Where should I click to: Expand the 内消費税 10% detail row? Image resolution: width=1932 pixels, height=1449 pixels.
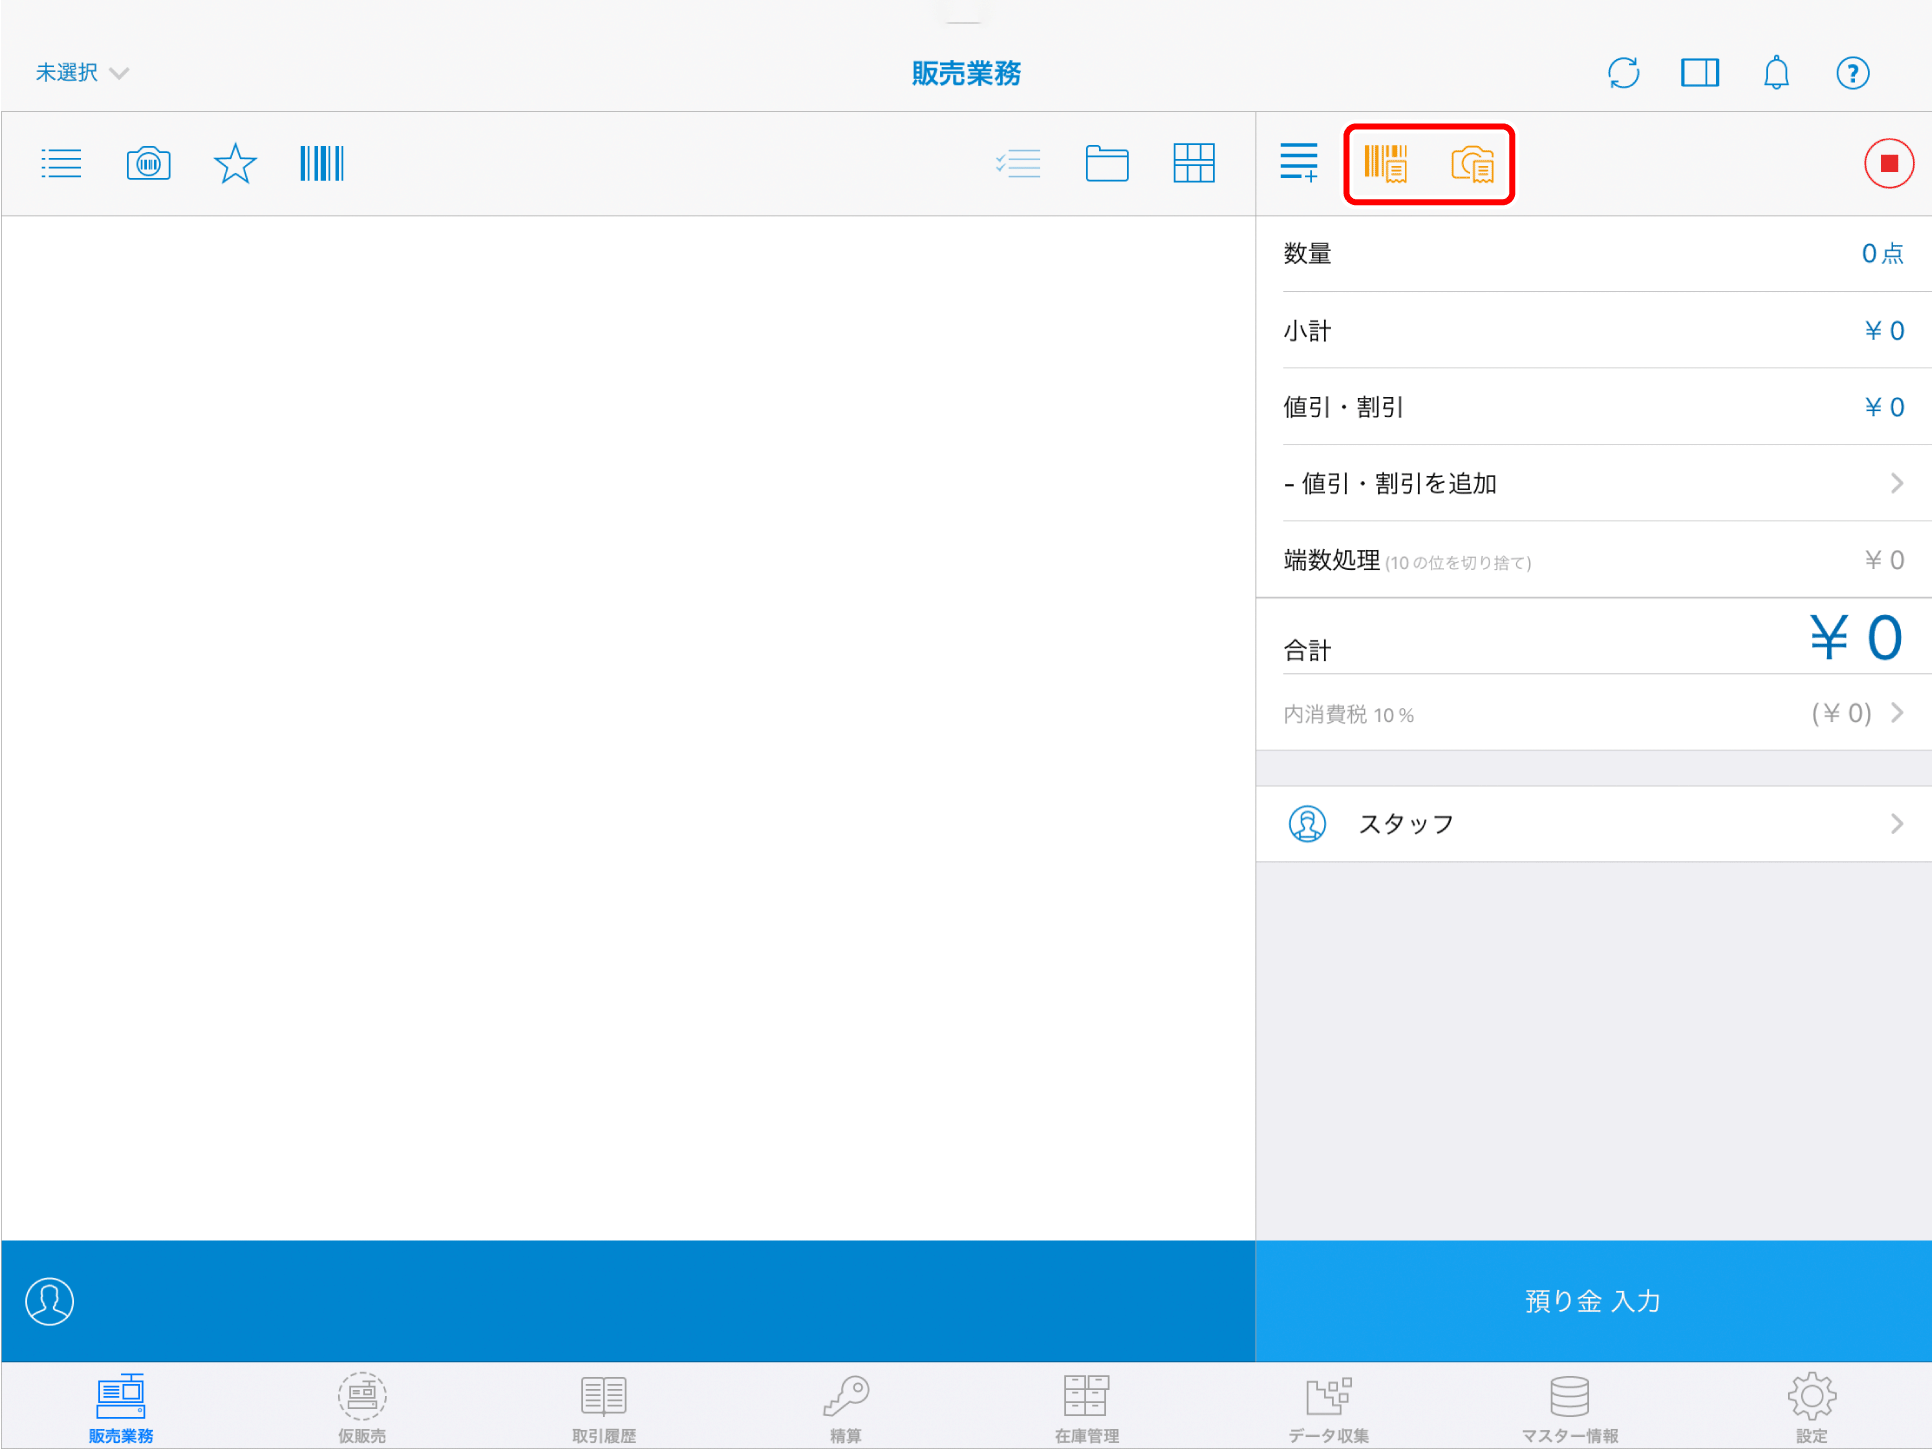point(1593,714)
